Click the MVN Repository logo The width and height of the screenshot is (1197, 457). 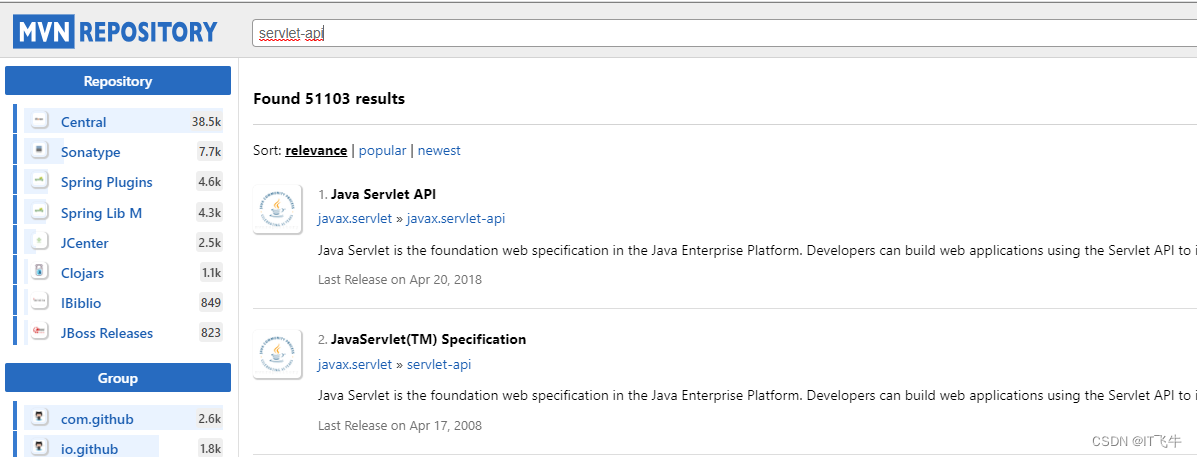point(116,32)
